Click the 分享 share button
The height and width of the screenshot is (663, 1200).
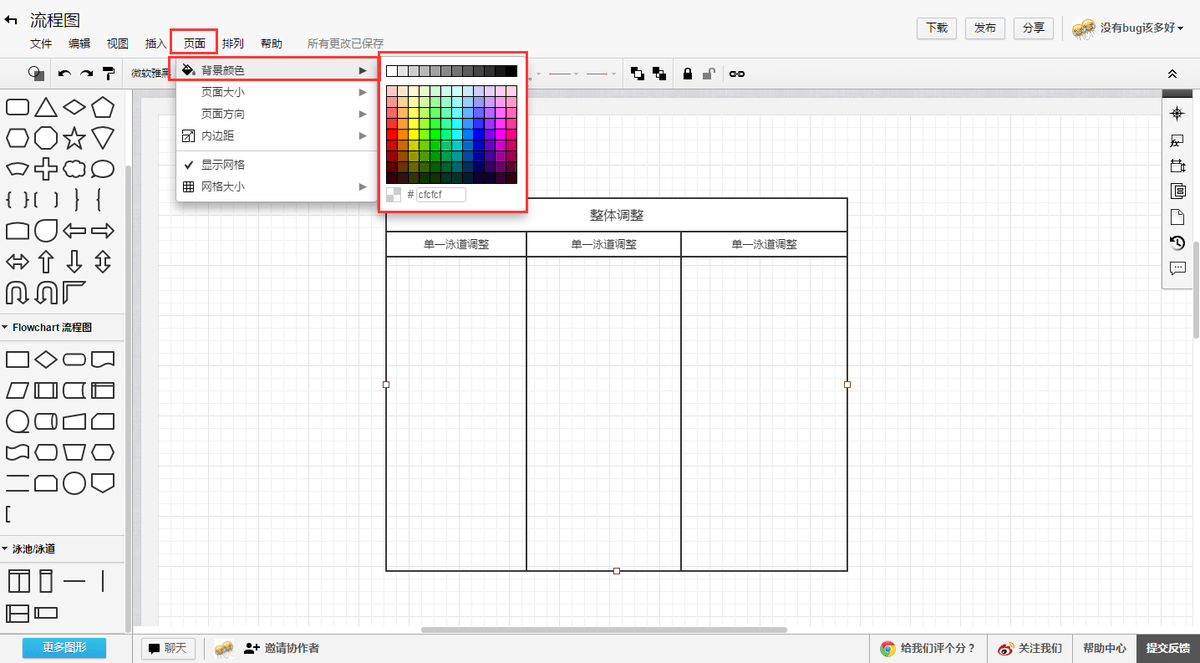pyautogui.click(x=1034, y=28)
